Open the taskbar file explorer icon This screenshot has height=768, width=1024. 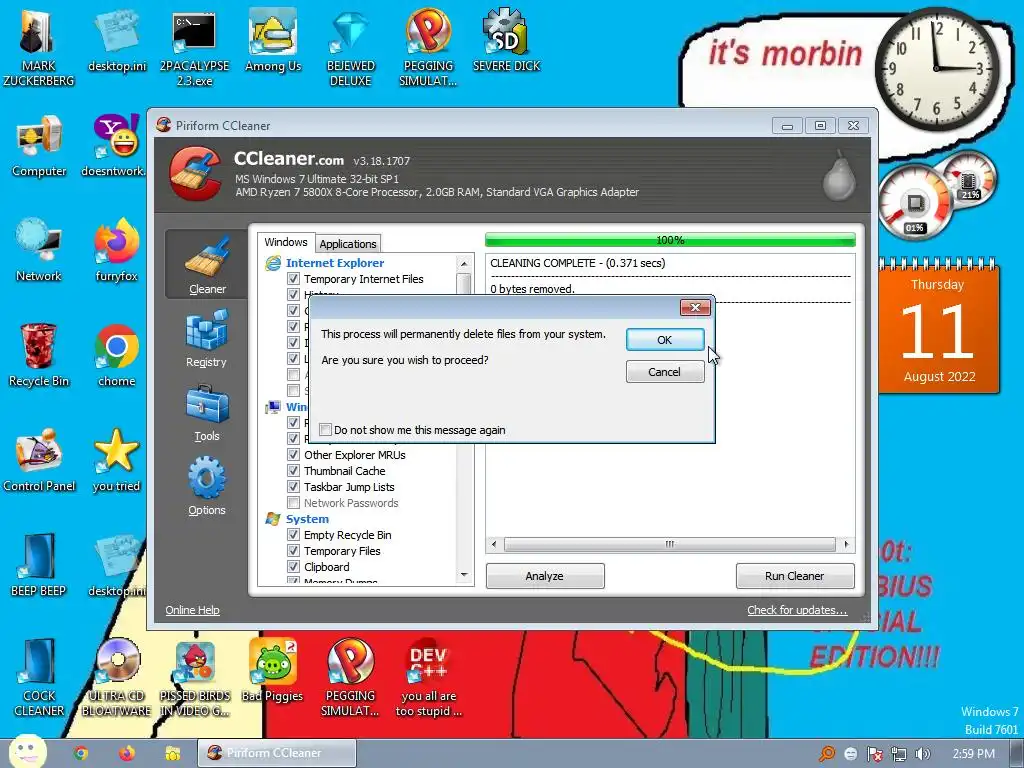[x=172, y=753]
